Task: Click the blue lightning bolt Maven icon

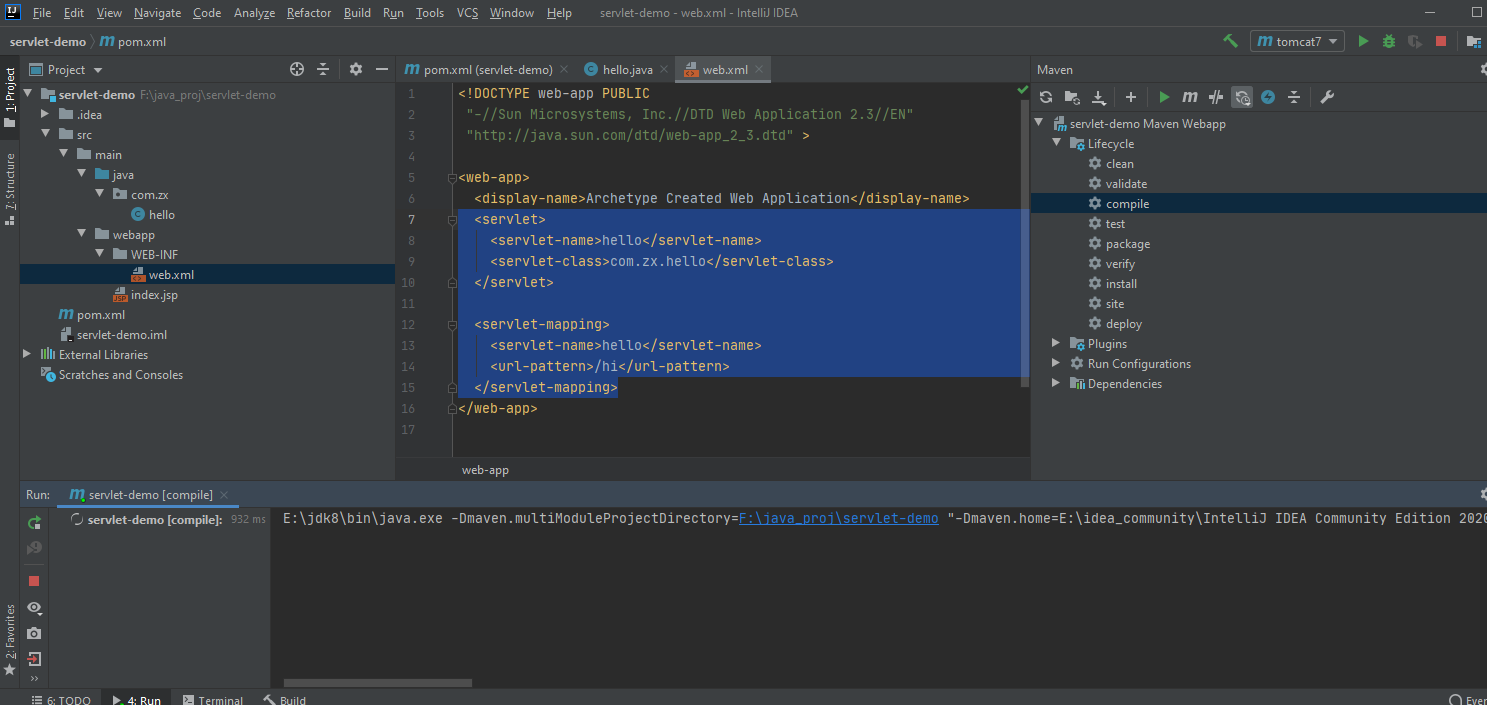Action: point(1268,97)
